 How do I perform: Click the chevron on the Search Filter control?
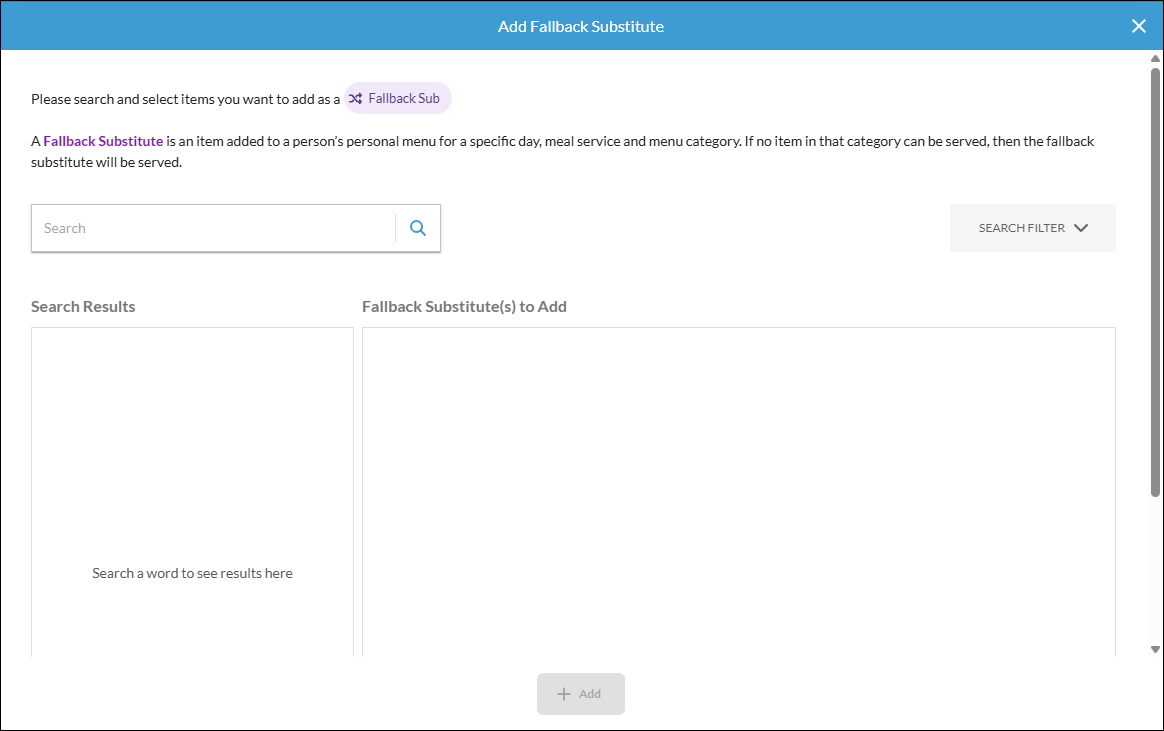(x=1081, y=228)
